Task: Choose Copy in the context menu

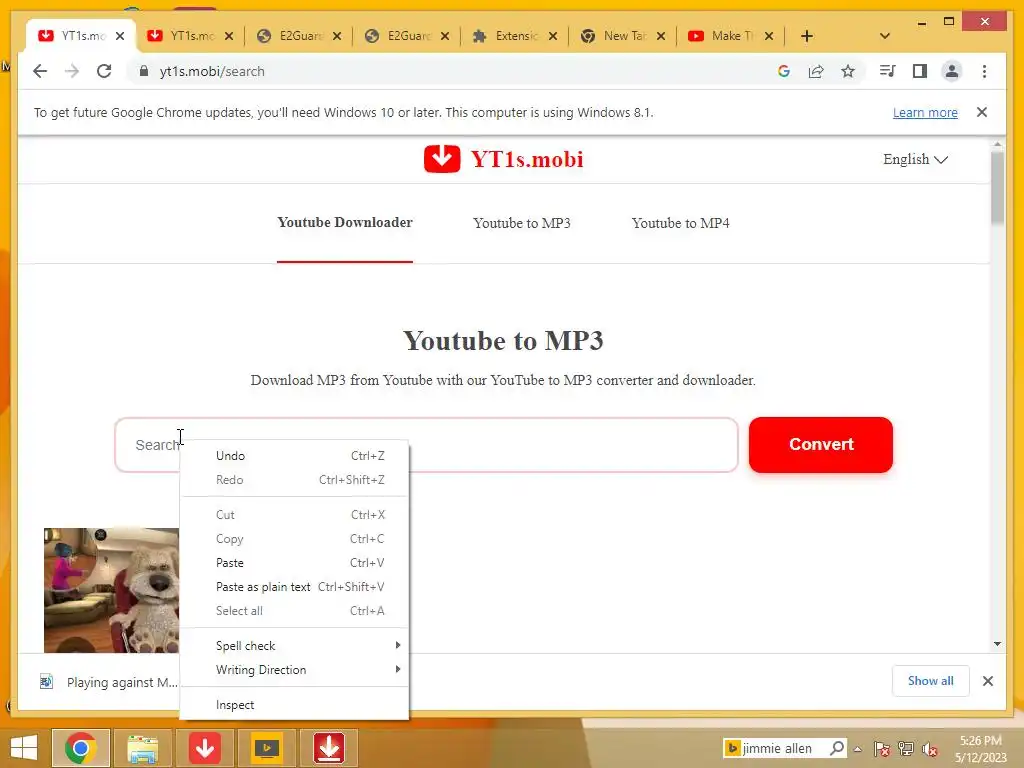Action: 295,539
